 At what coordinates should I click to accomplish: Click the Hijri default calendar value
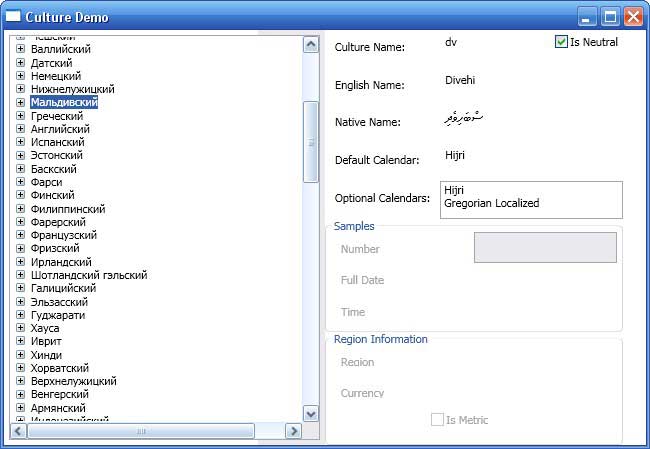(x=455, y=155)
